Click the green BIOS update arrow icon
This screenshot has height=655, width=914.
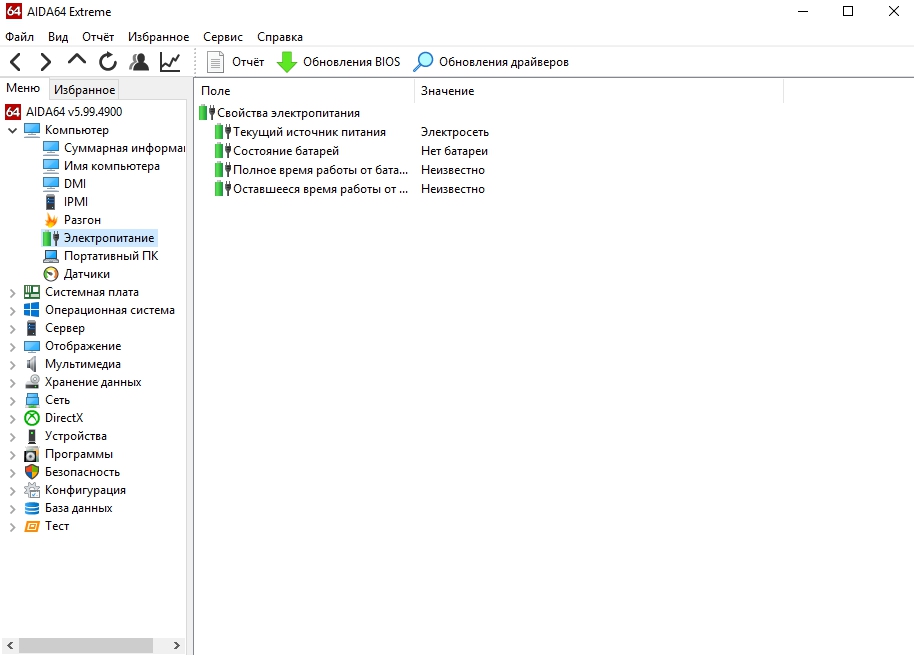[x=286, y=62]
